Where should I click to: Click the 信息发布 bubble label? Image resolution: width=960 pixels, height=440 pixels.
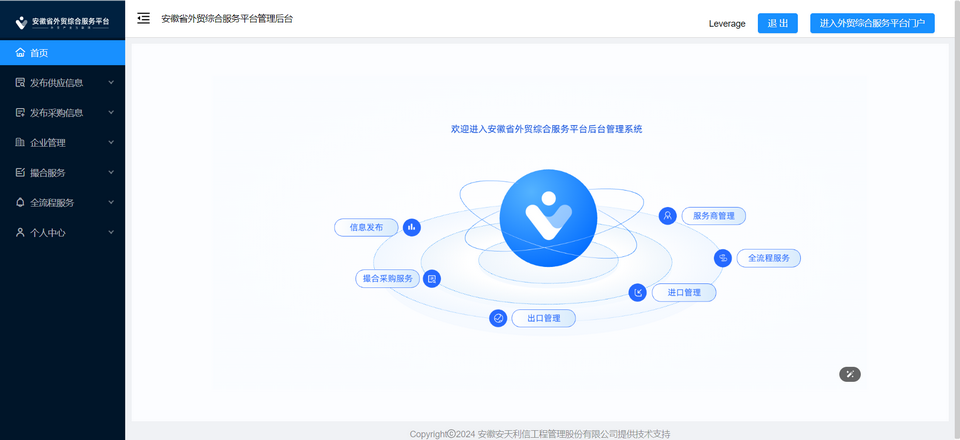(366, 227)
